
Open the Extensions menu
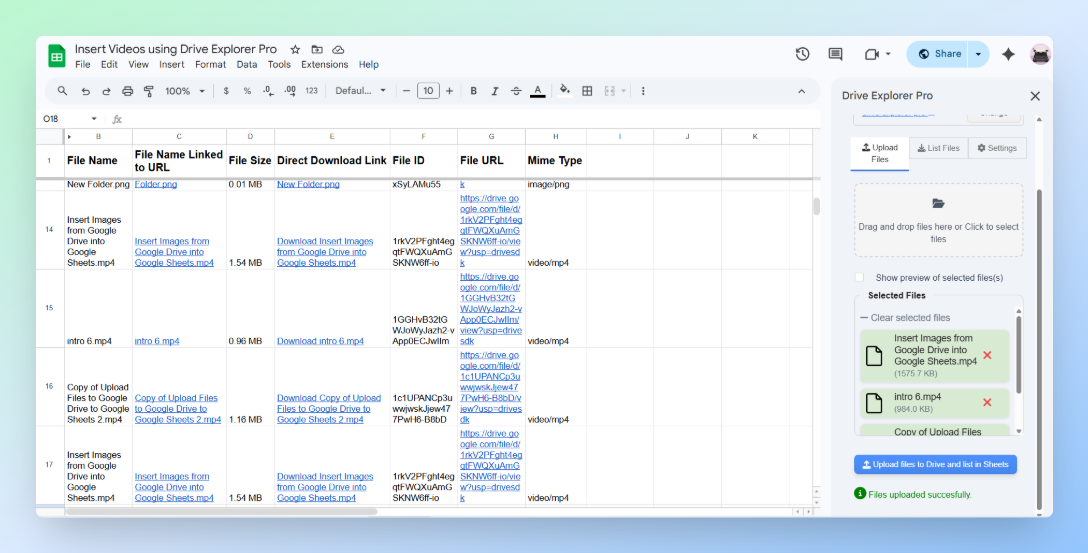[x=325, y=65]
